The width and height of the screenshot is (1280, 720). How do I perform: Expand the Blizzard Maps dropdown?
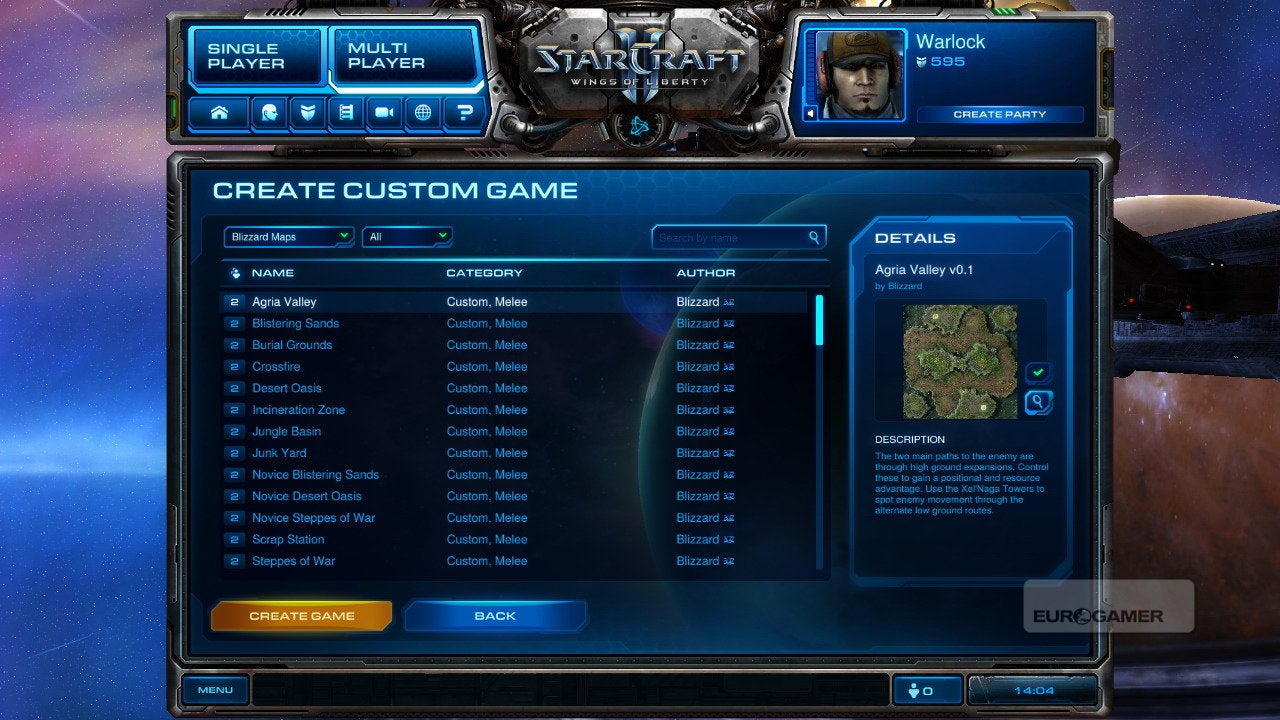[x=288, y=237]
